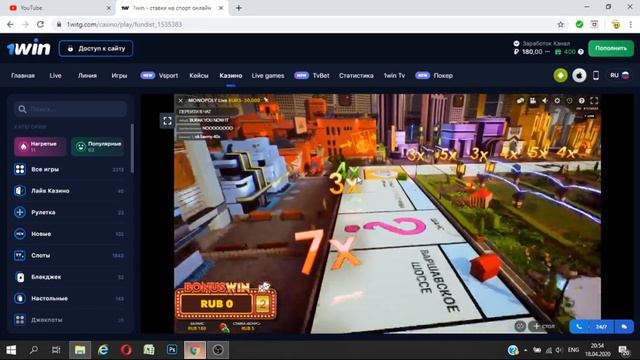Select the Нагретые category

pos(40,146)
